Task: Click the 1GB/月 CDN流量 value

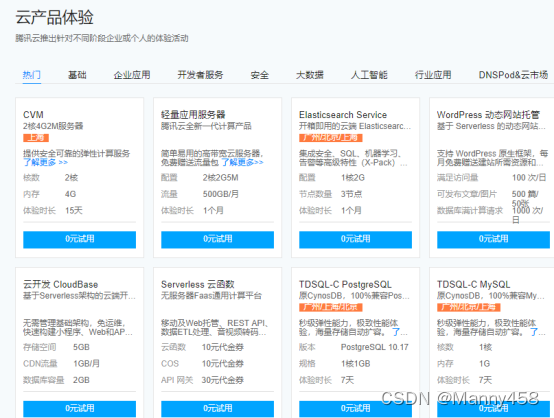Action: click(x=86, y=364)
